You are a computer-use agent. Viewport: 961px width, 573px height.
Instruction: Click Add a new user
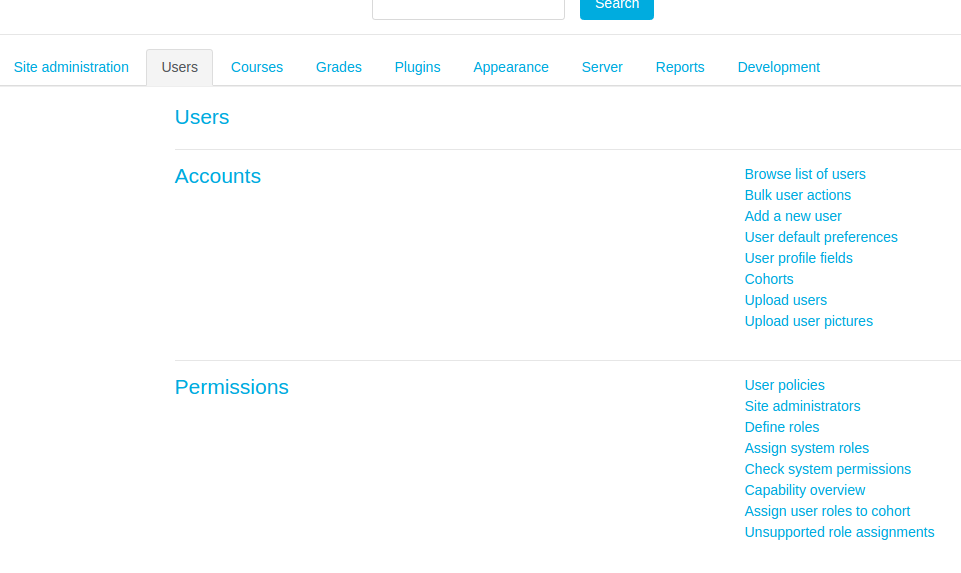[792, 216]
